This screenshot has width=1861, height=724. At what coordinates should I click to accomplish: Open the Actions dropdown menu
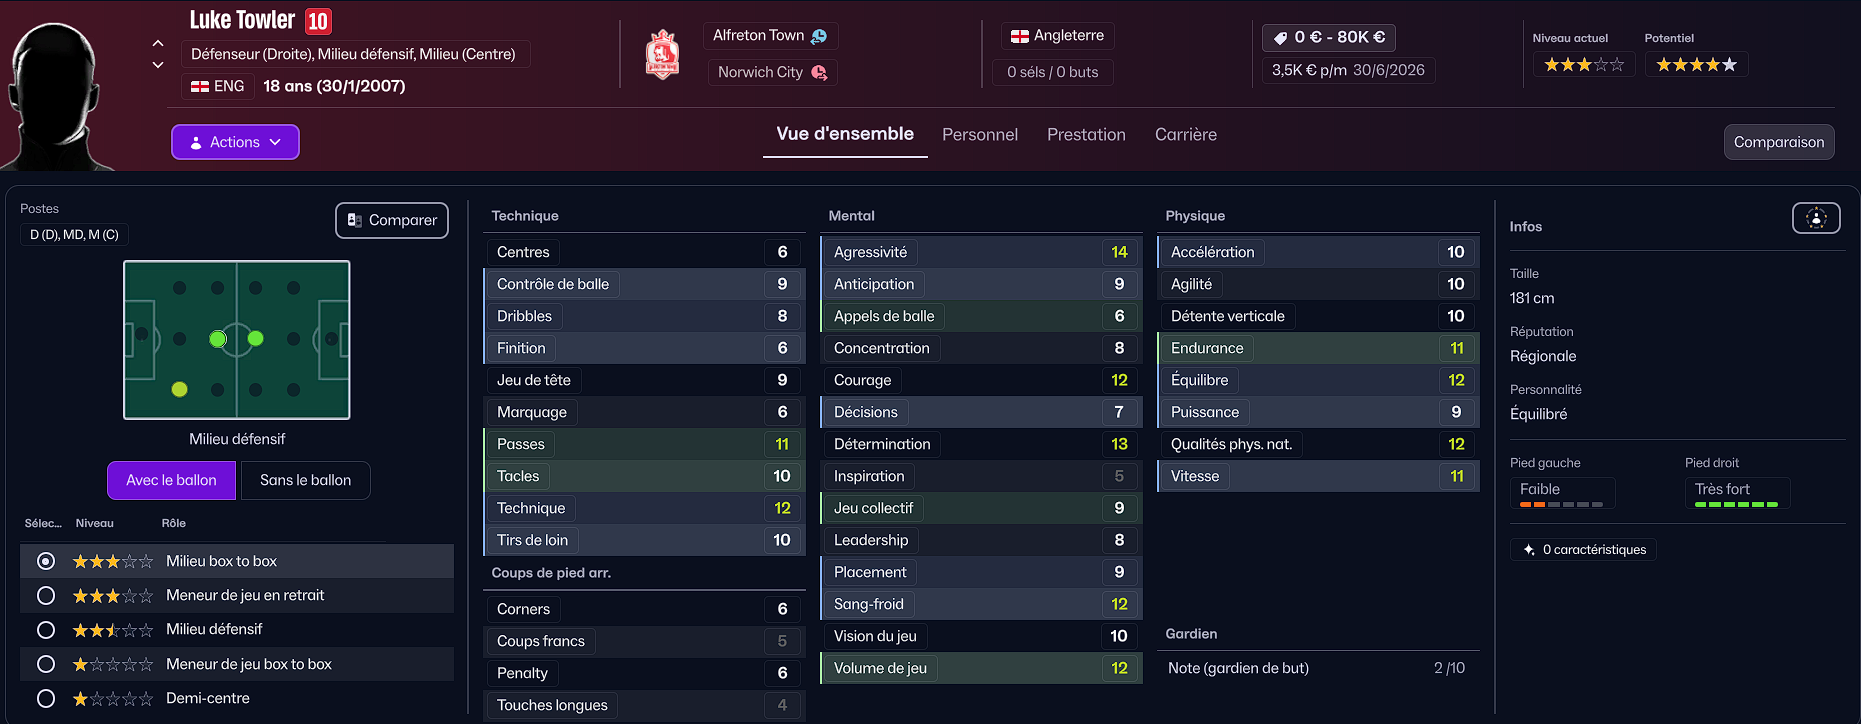click(235, 142)
